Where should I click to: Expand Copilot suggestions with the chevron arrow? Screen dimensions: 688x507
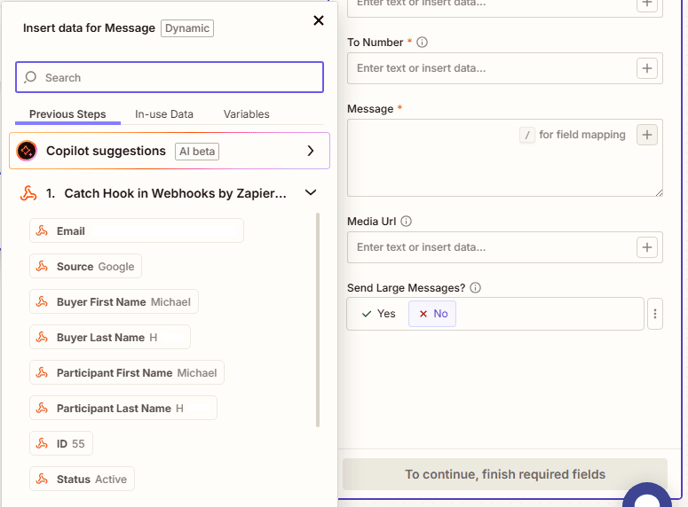click(x=311, y=151)
